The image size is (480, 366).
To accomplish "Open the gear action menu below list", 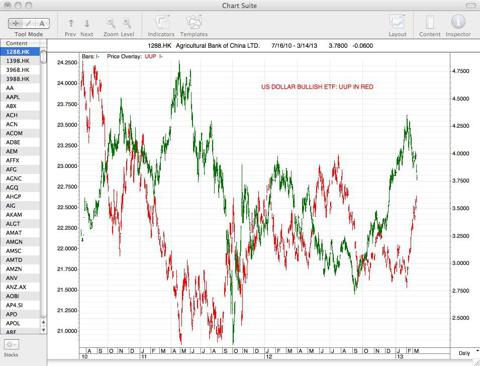I will tap(11, 344).
